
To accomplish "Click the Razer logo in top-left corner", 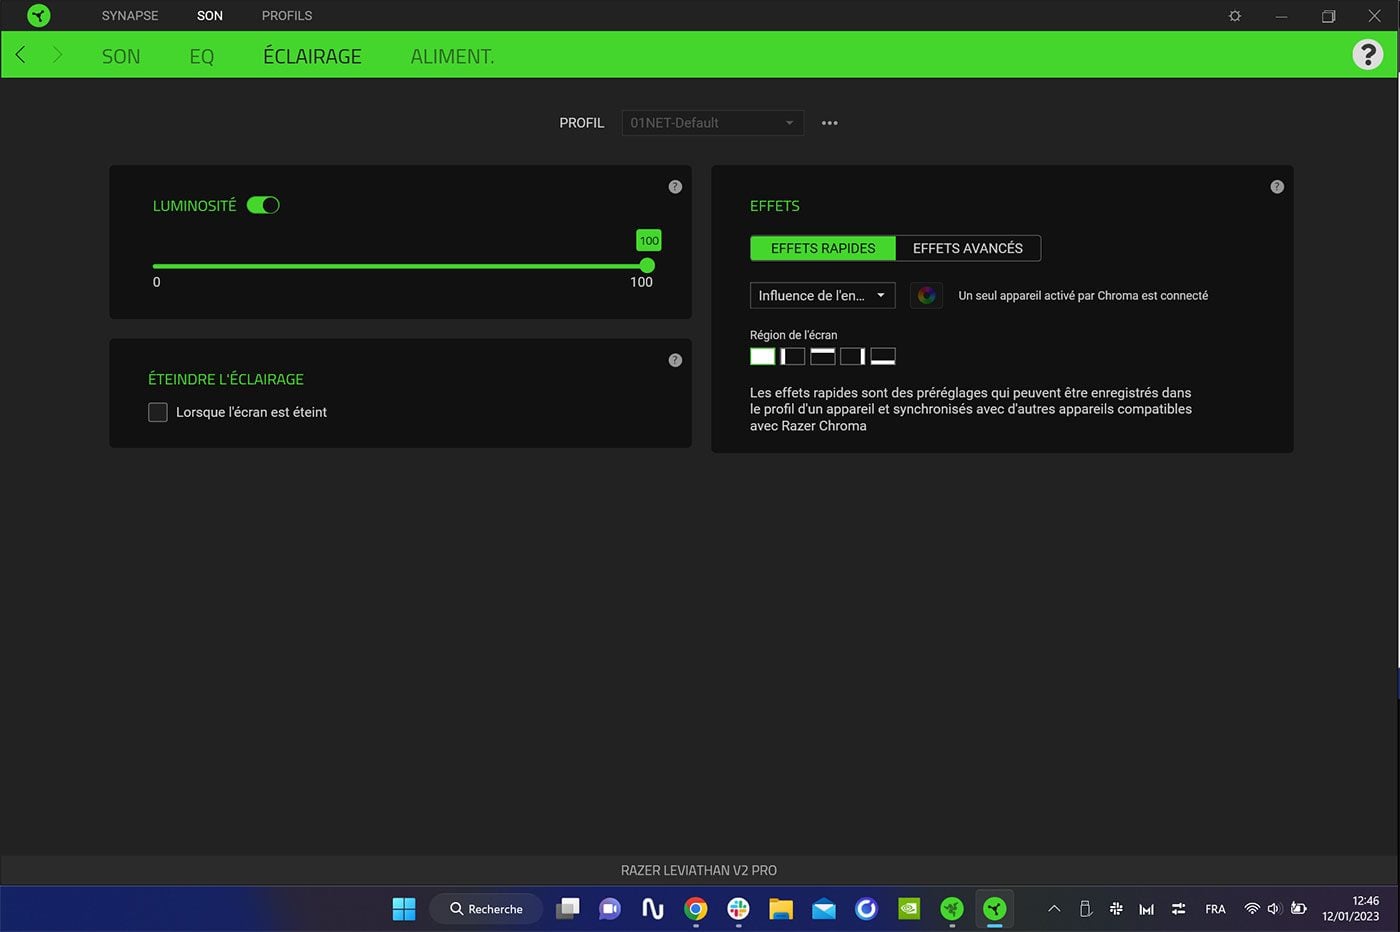I will 38,16.
